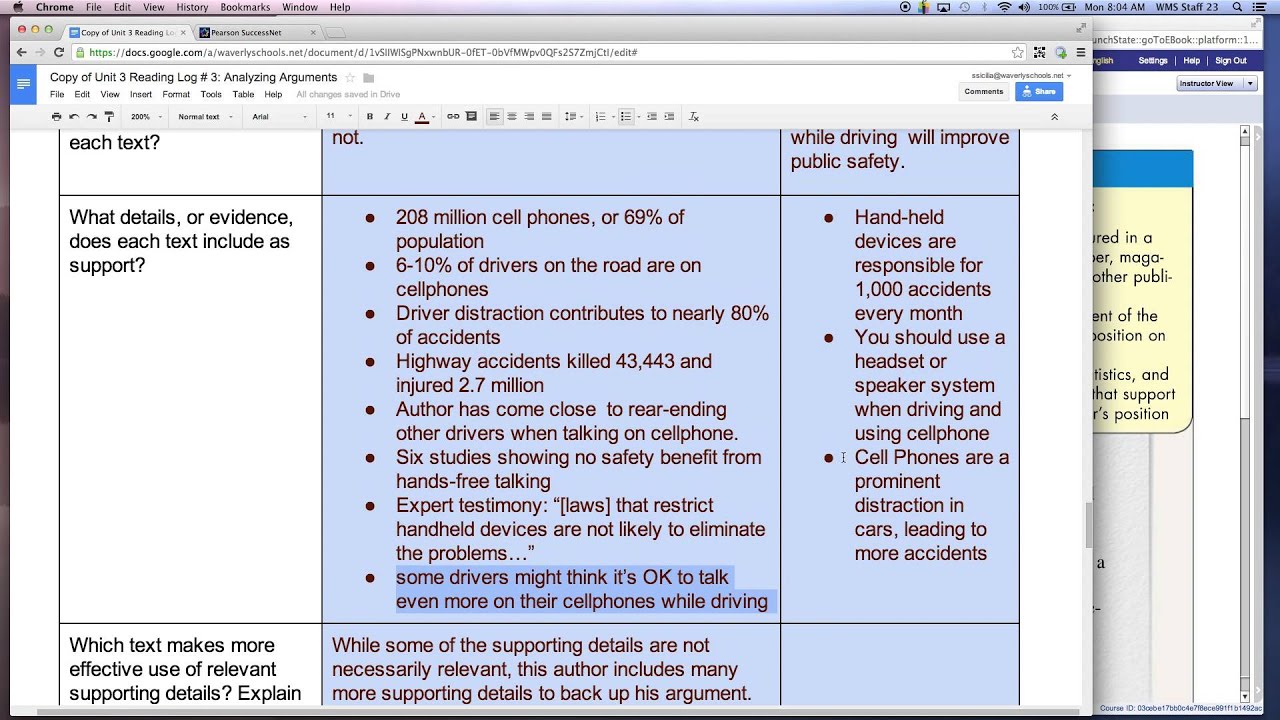This screenshot has width=1280, height=720.
Task: Insert a comment from toolbar
Action: pyautogui.click(x=471, y=117)
